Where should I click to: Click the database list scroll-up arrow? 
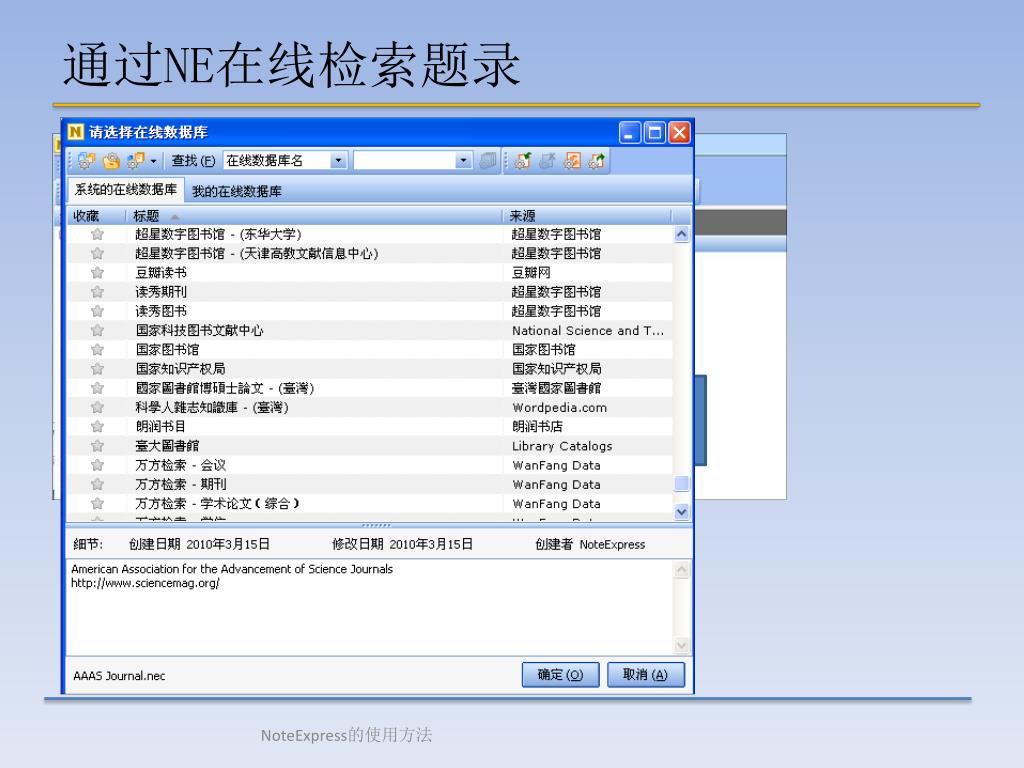coord(681,234)
